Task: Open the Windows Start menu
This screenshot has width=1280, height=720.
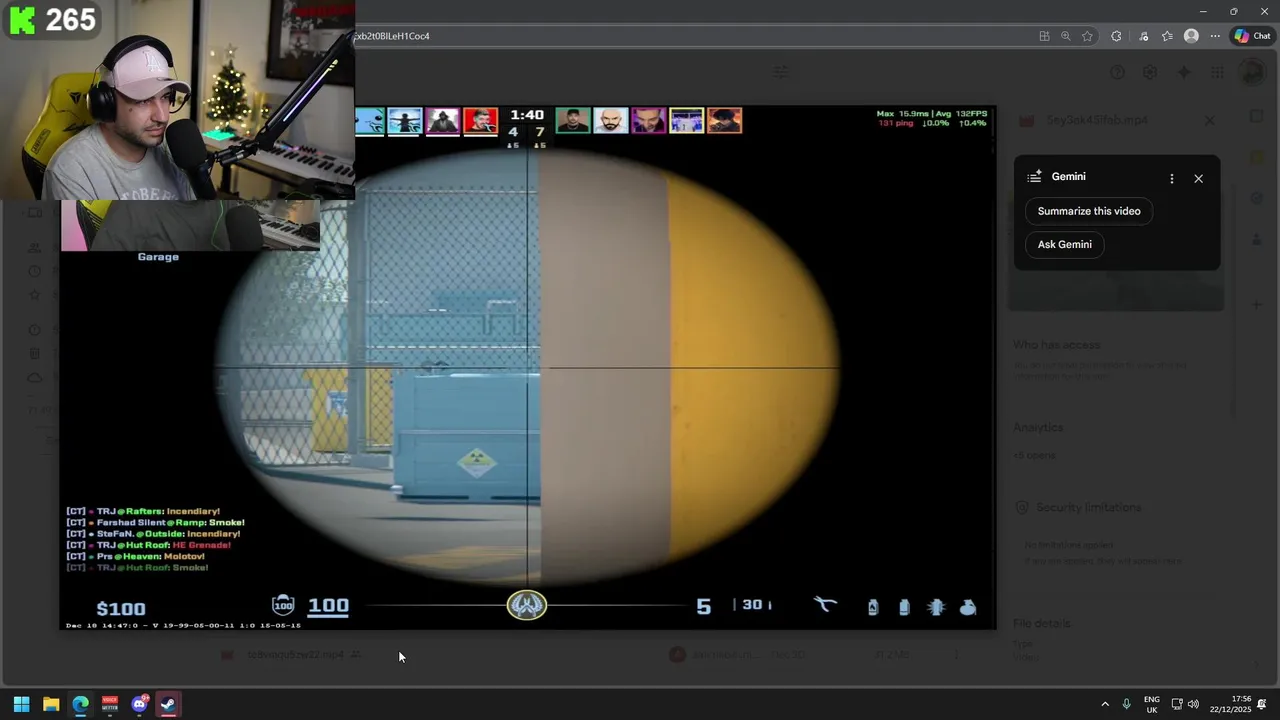Action: click(21, 704)
